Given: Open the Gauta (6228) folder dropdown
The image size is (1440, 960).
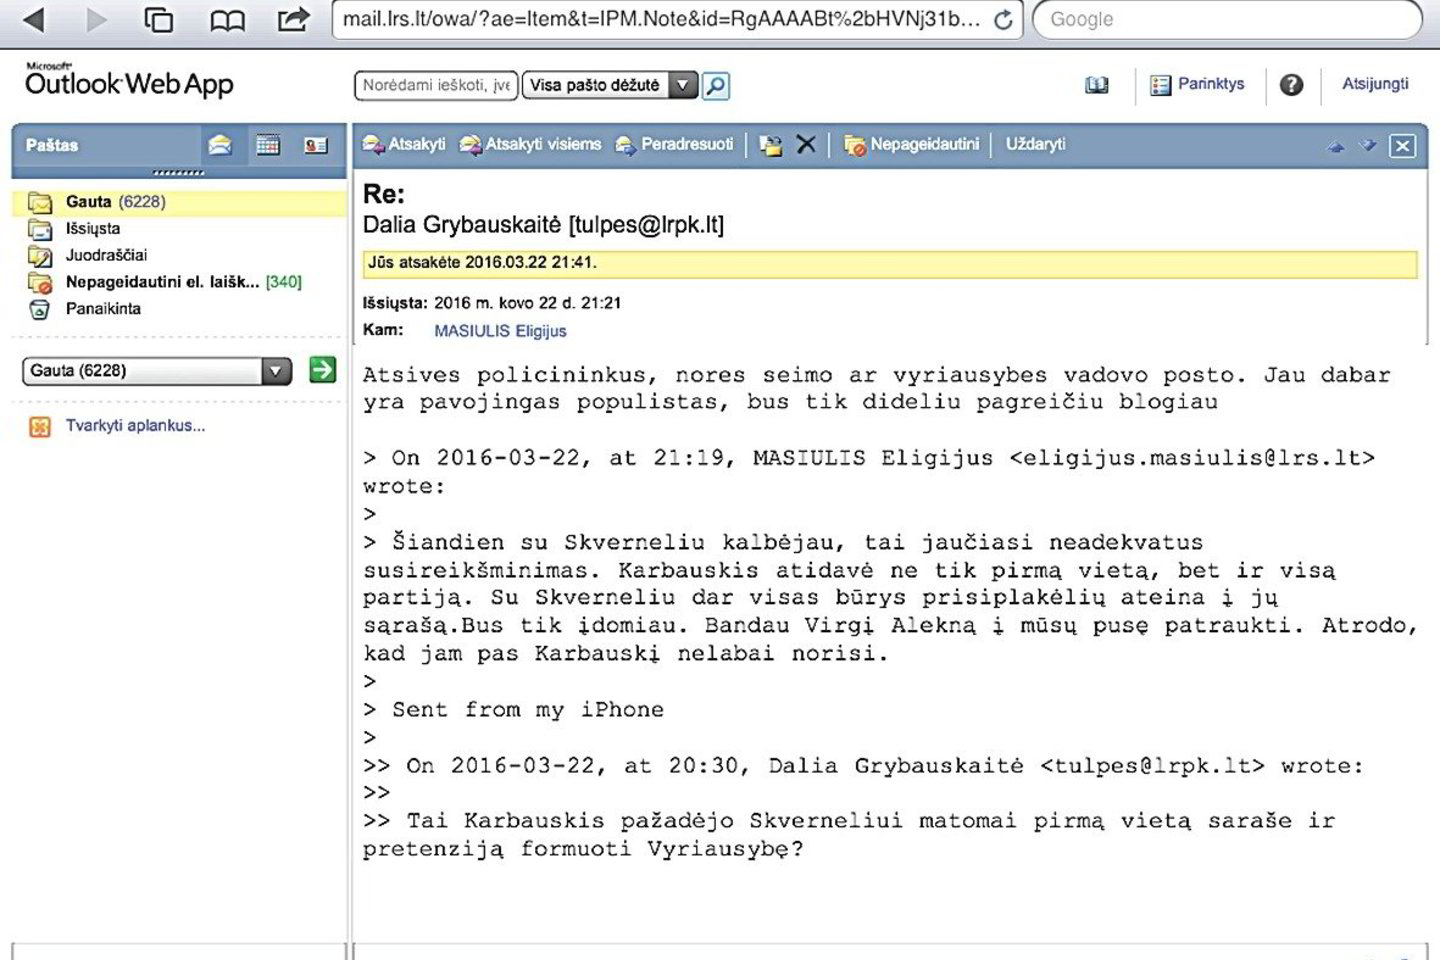Looking at the screenshot, I should coord(276,371).
